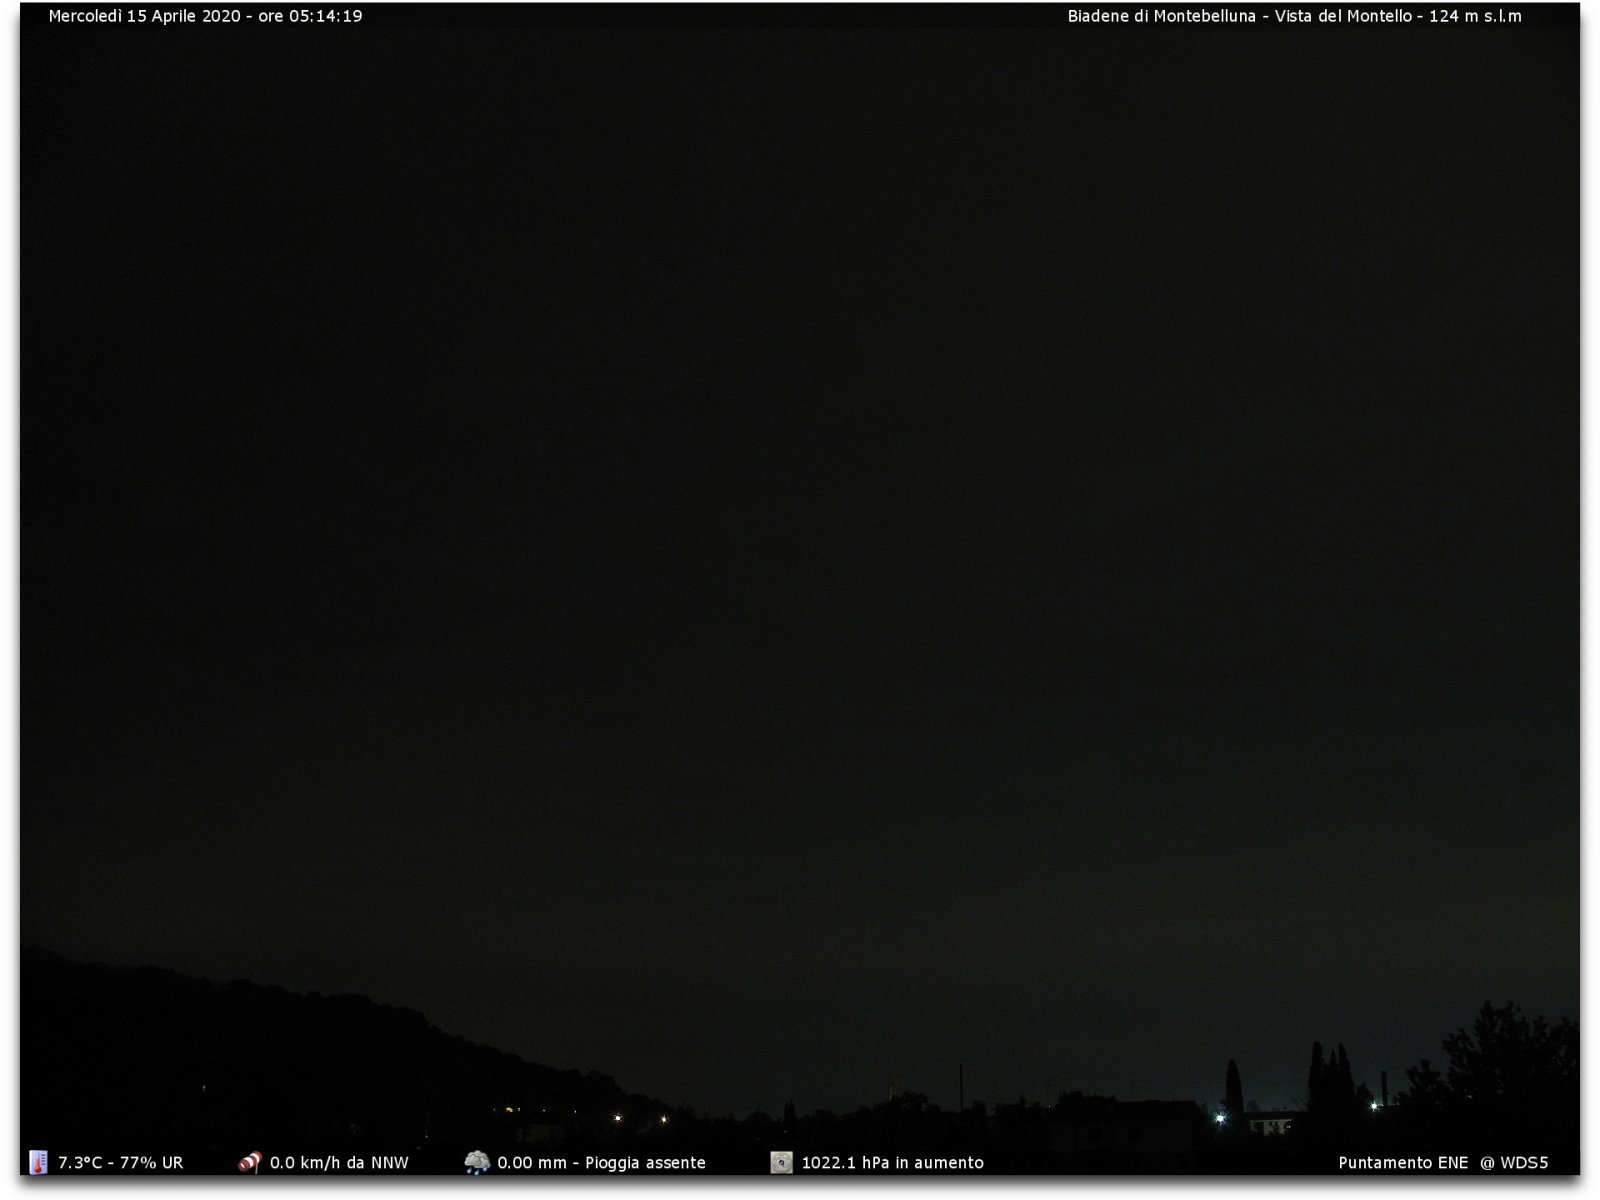The width and height of the screenshot is (1600, 1200).
Task: Click the '@ WDS5' label
Action: (x=1514, y=1163)
